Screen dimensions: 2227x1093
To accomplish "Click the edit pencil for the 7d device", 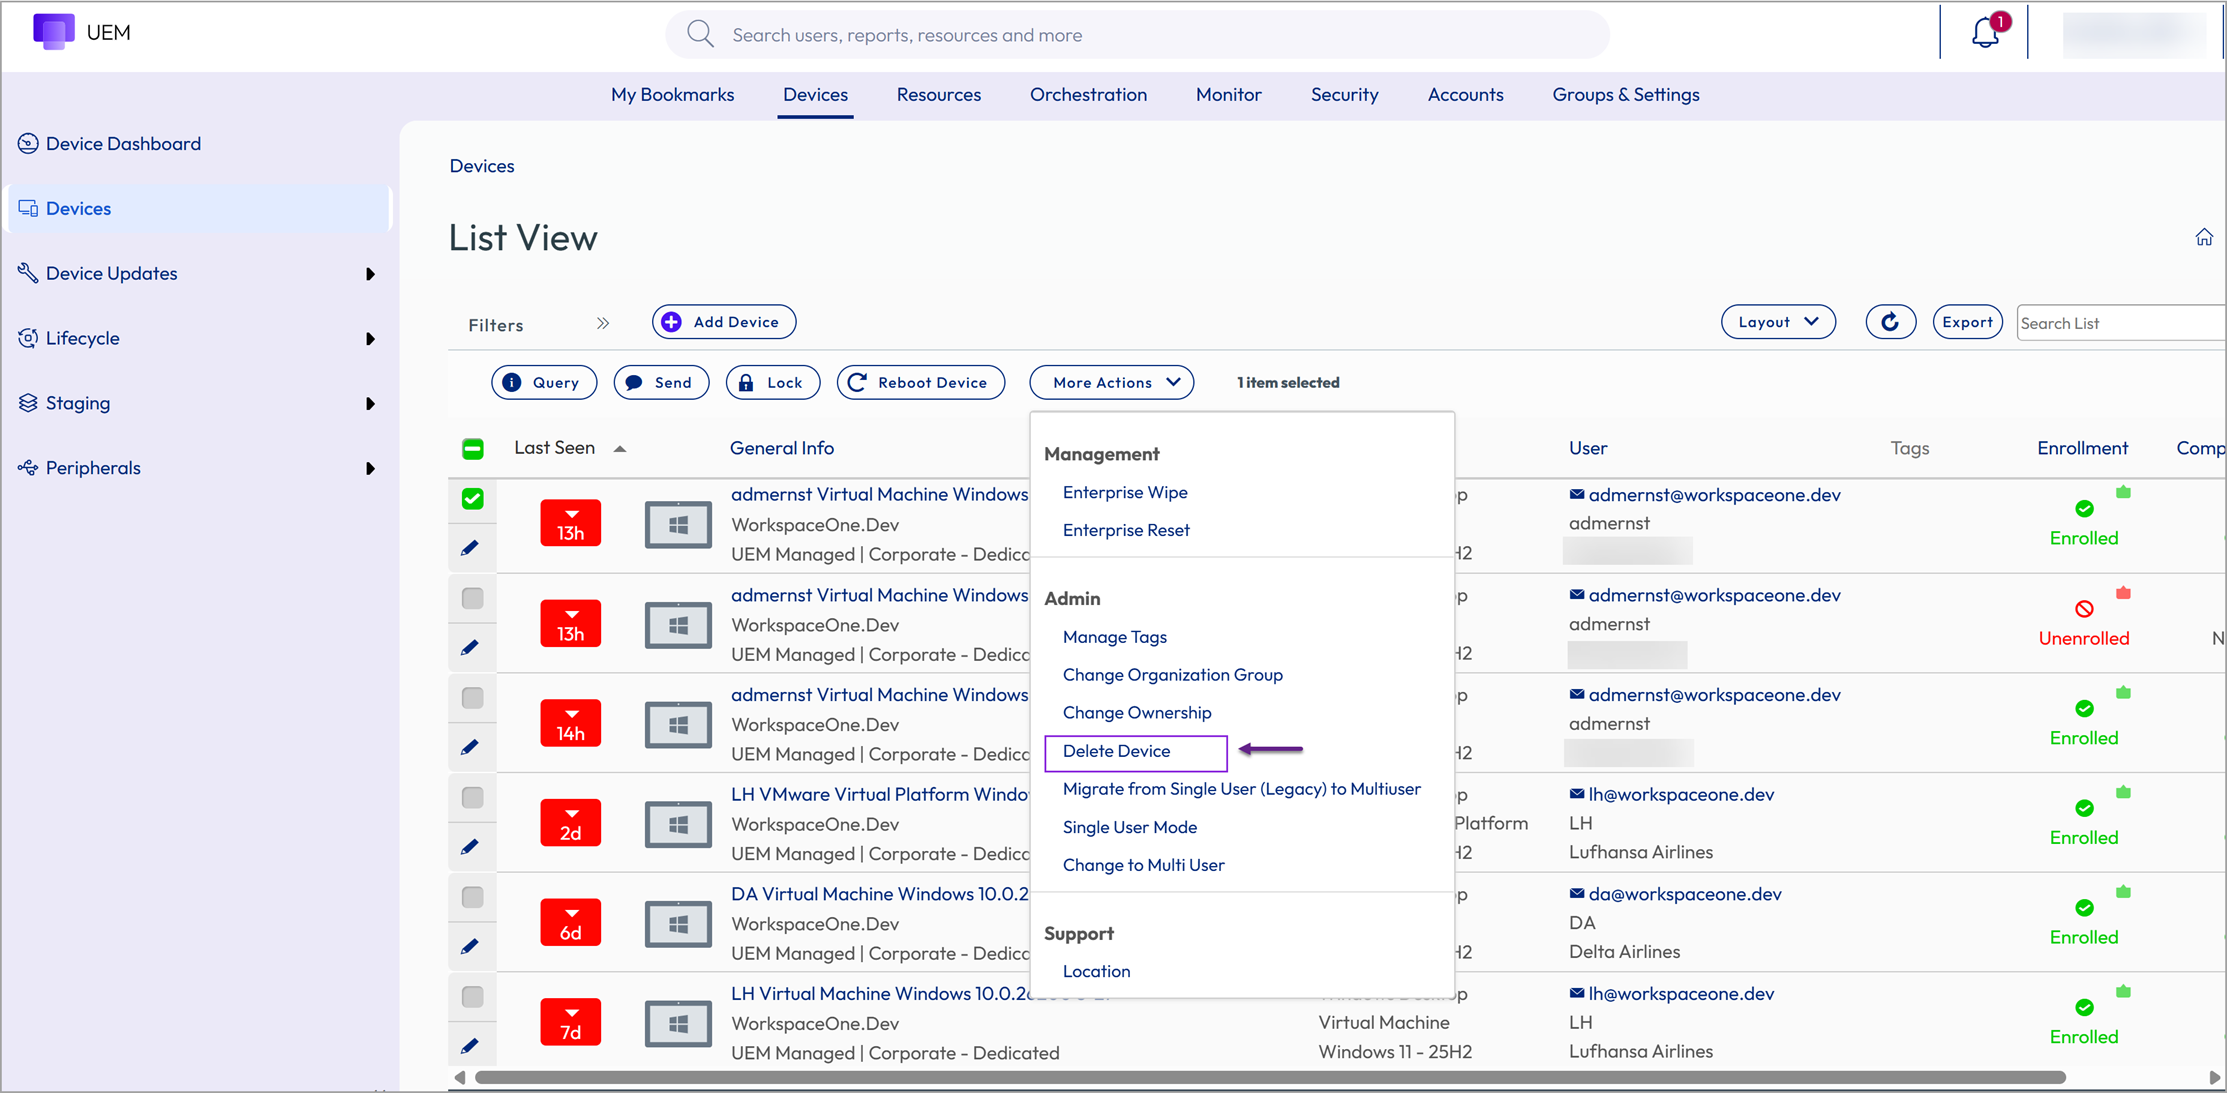I will click(470, 1046).
